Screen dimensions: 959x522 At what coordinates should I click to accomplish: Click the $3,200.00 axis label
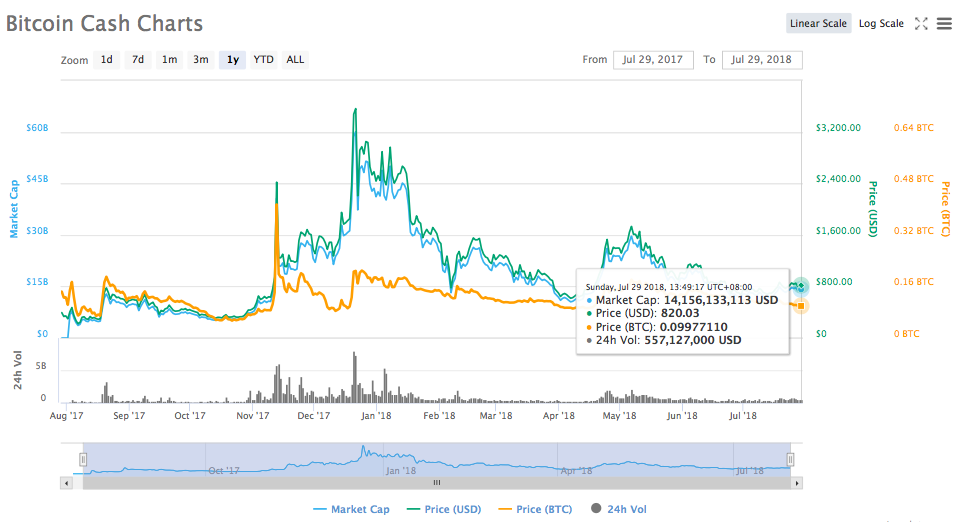click(838, 128)
